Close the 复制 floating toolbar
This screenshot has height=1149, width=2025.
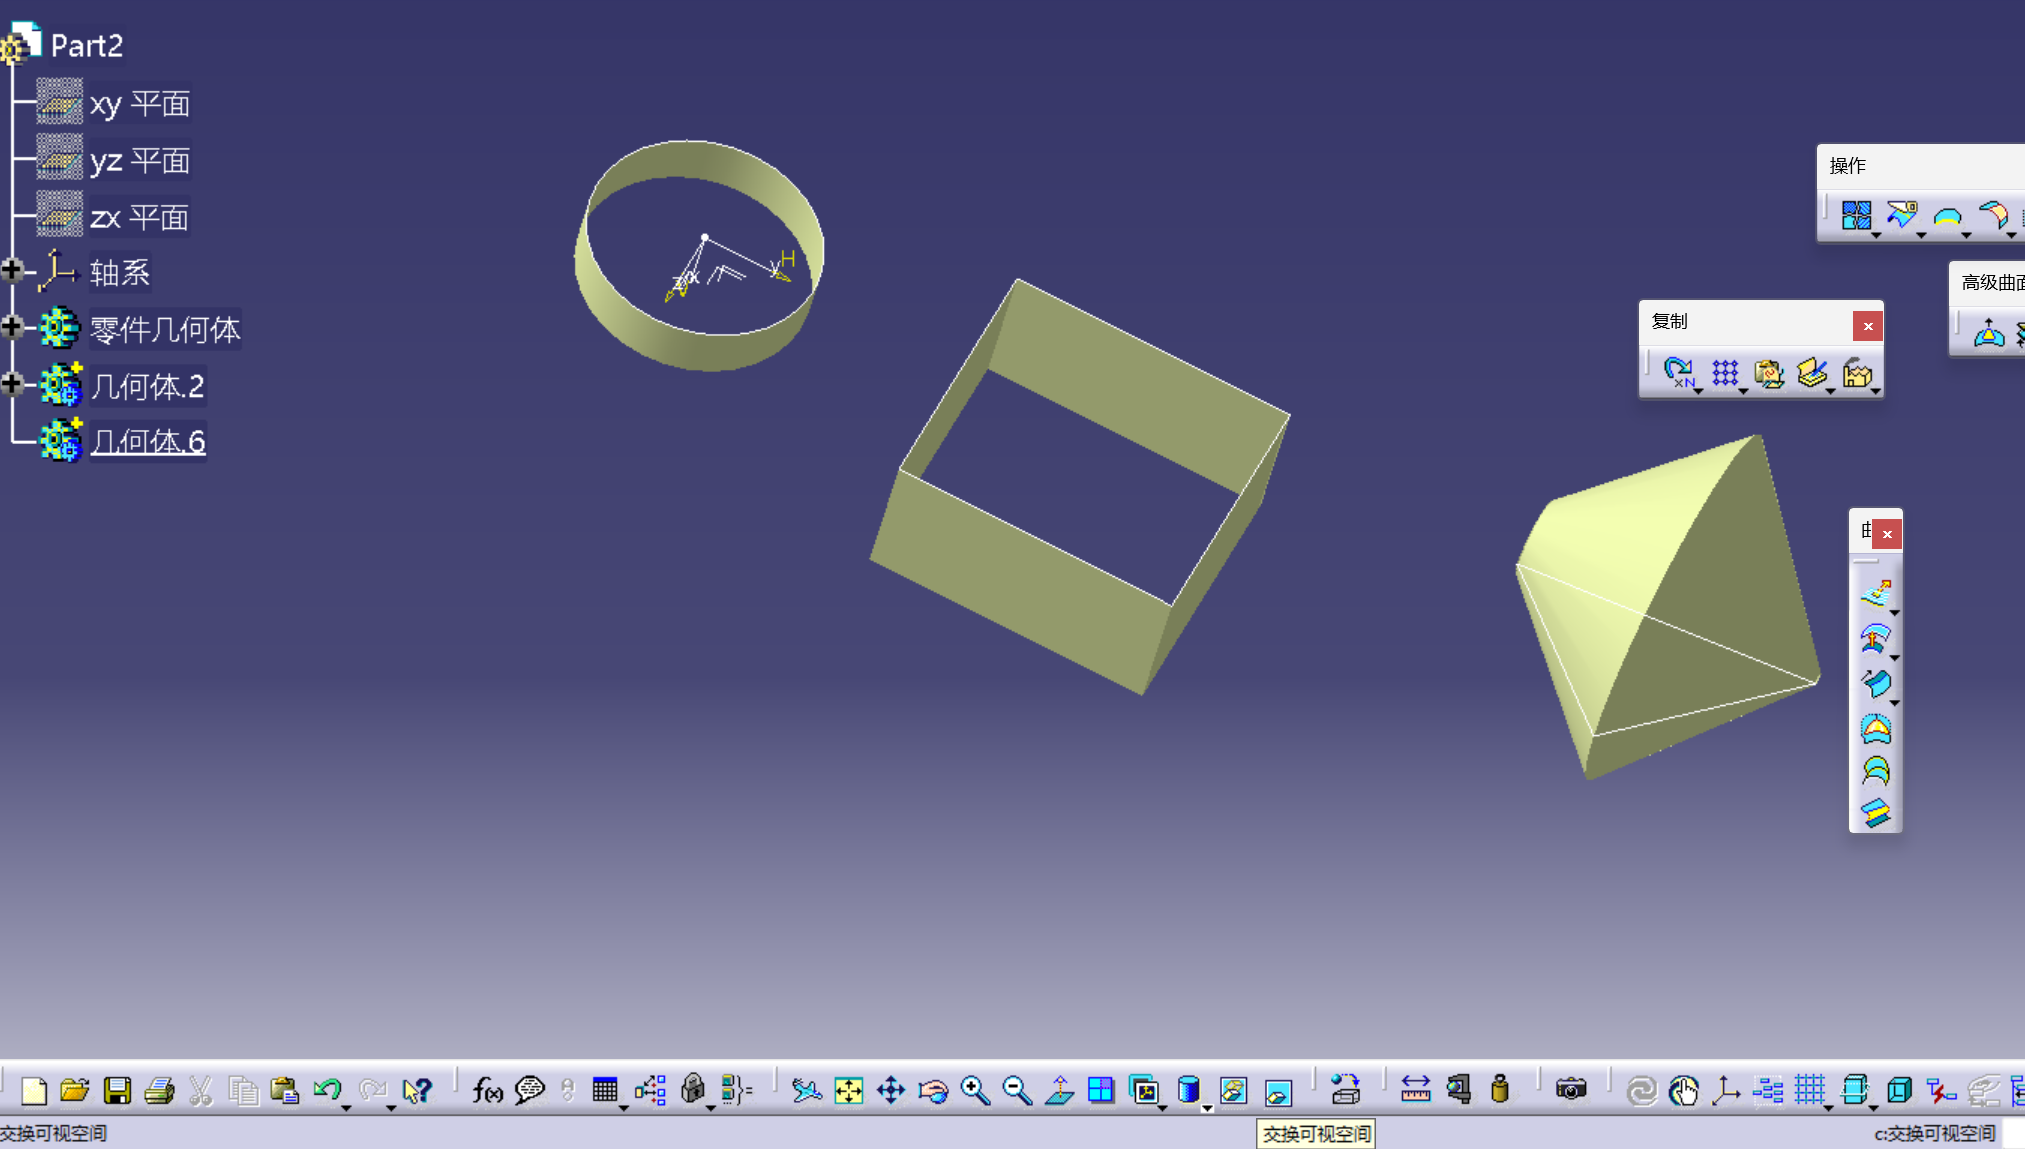[x=1867, y=326]
